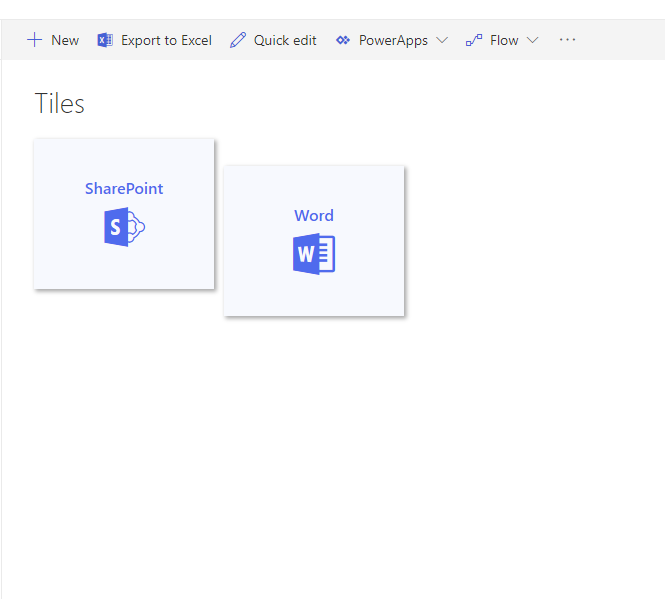Open the more options ellipsis
665x599 pixels.
567,40
